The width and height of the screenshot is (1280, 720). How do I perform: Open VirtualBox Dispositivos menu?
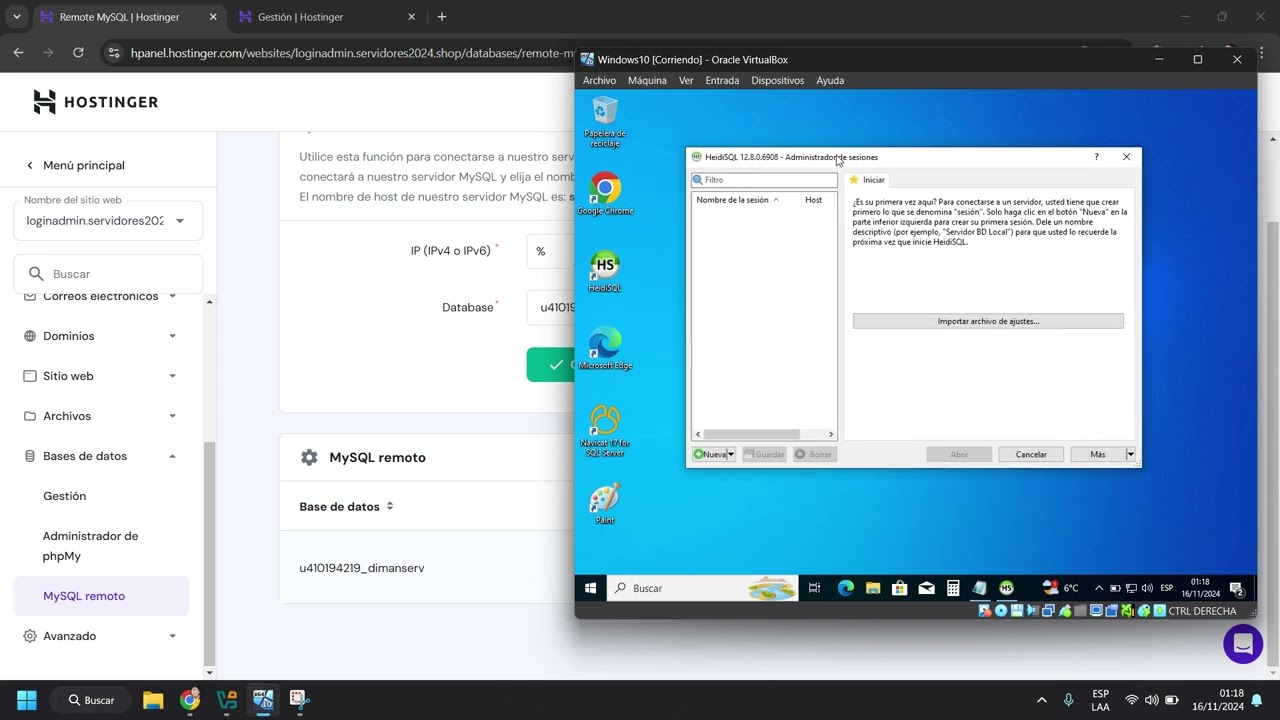(x=778, y=80)
